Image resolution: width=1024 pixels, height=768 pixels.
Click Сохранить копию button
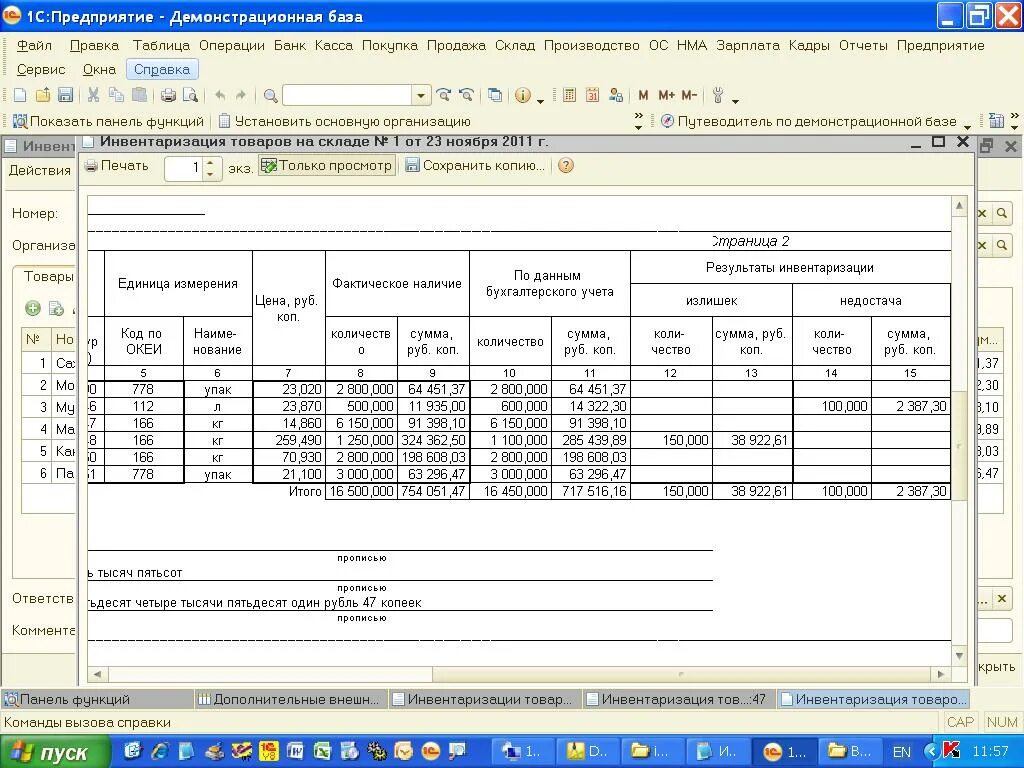pos(475,166)
